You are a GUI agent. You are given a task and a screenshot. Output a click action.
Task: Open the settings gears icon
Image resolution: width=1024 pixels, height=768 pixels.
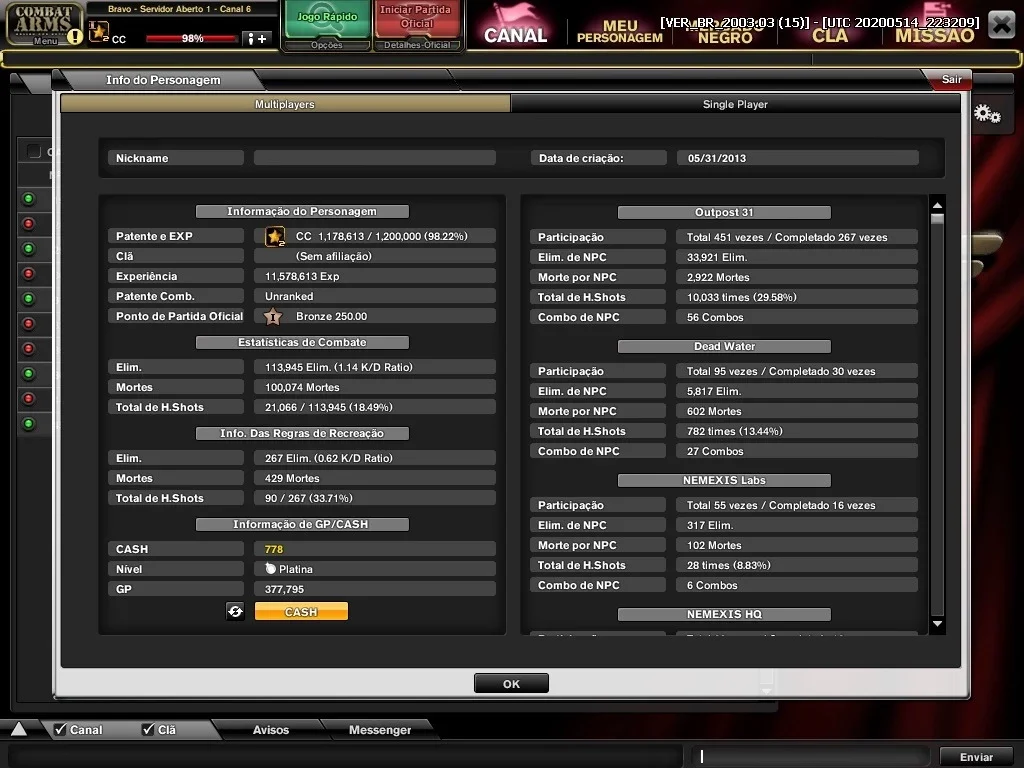point(987,114)
